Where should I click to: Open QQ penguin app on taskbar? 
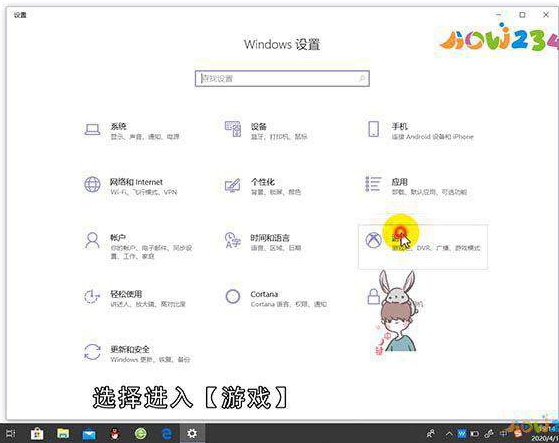[x=115, y=434]
